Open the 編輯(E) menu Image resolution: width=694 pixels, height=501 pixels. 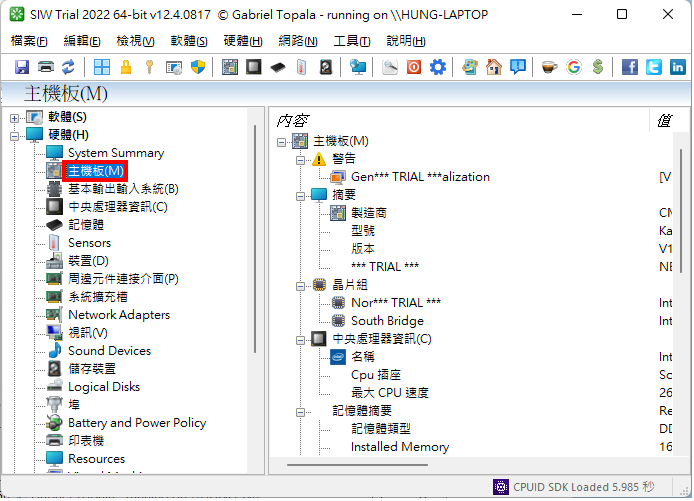(x=82, y=41)
